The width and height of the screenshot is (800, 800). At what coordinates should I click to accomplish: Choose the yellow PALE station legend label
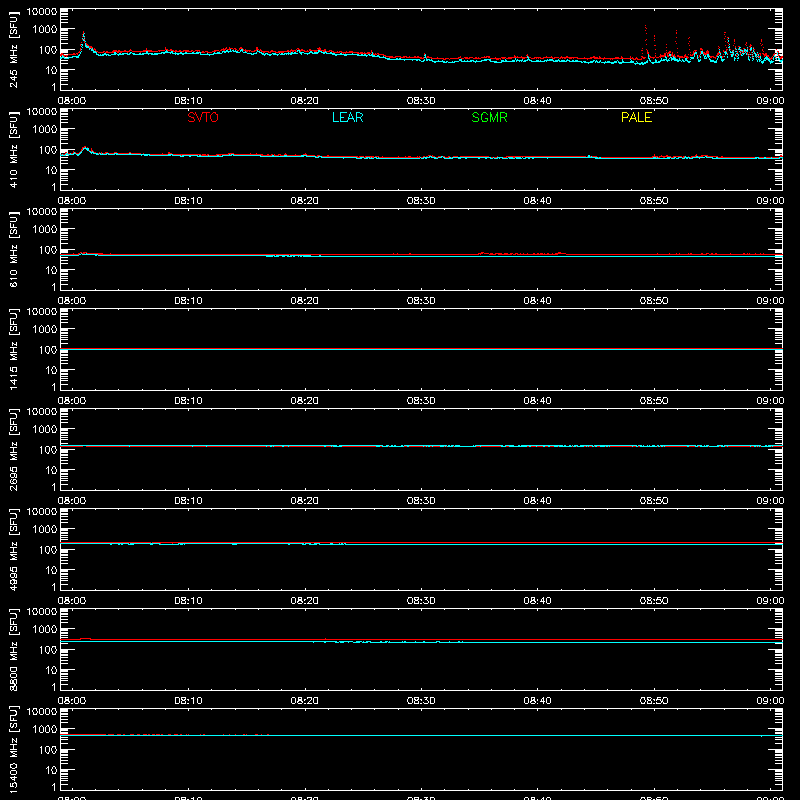[x=636, y=117]
